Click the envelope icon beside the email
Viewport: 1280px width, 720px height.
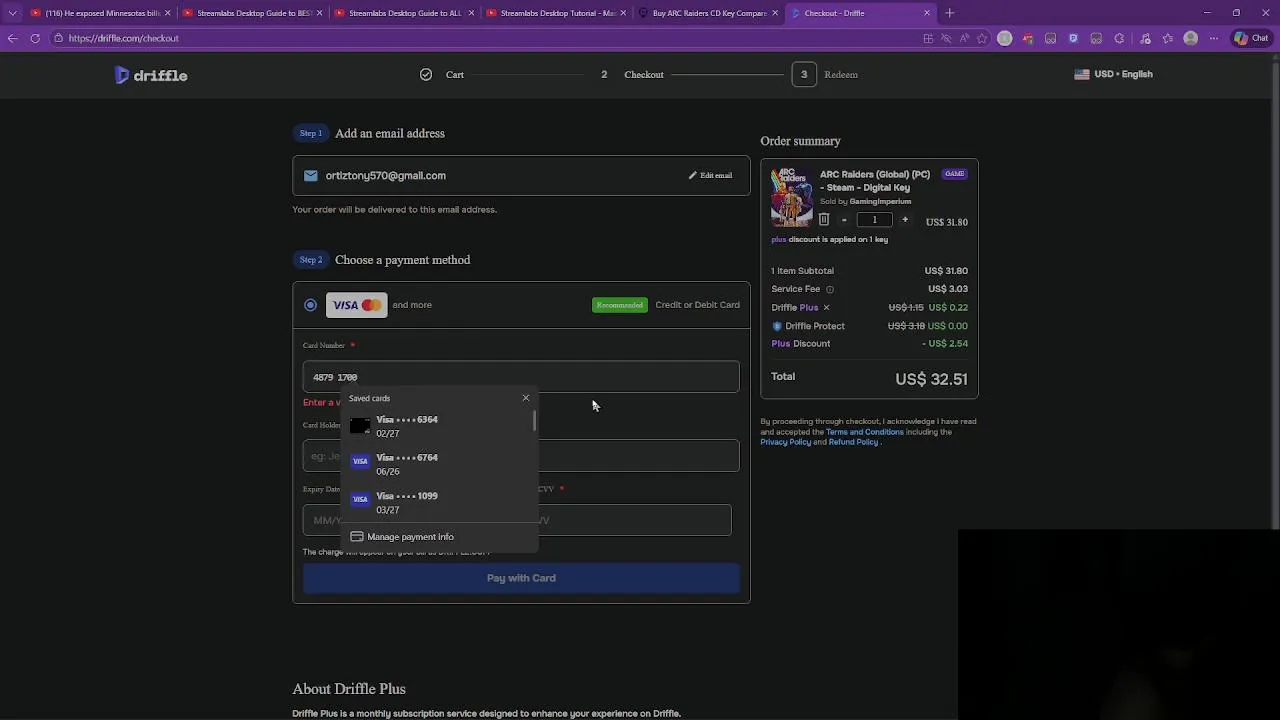[311, 175]
